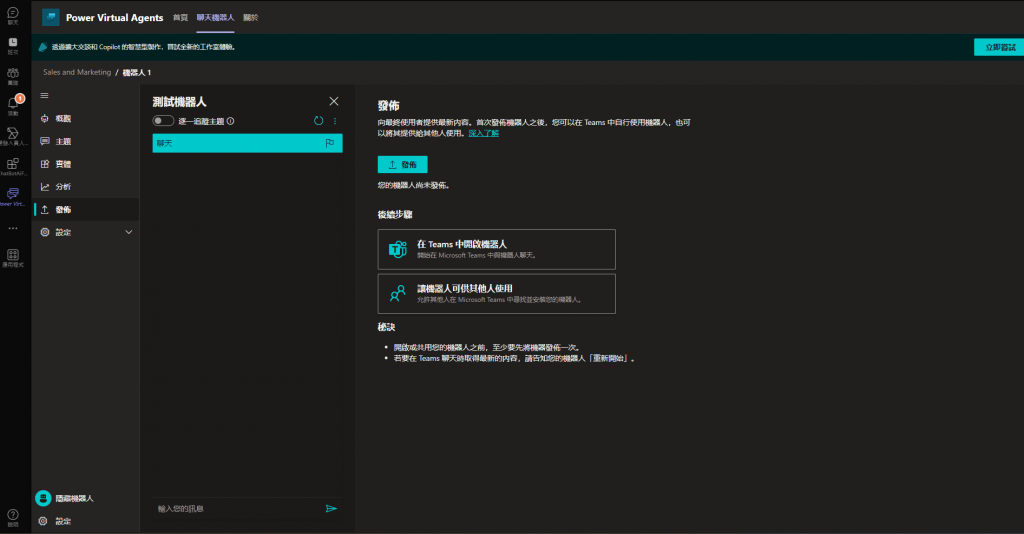Viewport: 1024px width, 534px height.
Task: Click the Power Virtual Agents logo
Action: tap(51, 18)
